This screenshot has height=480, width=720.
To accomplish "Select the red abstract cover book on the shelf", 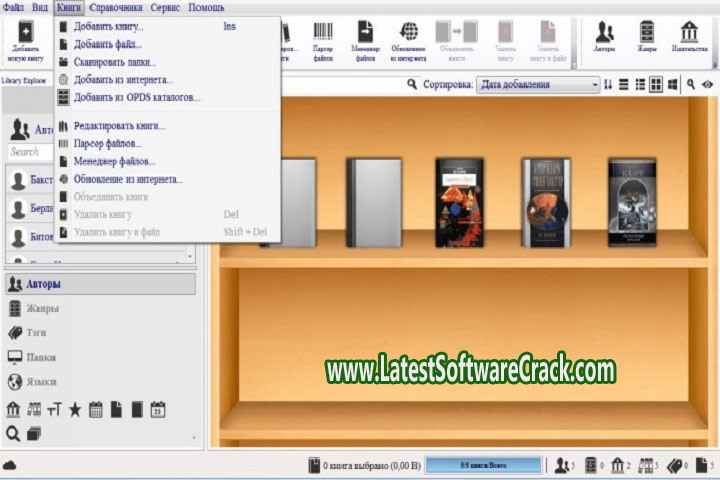I will coord(460,203).
